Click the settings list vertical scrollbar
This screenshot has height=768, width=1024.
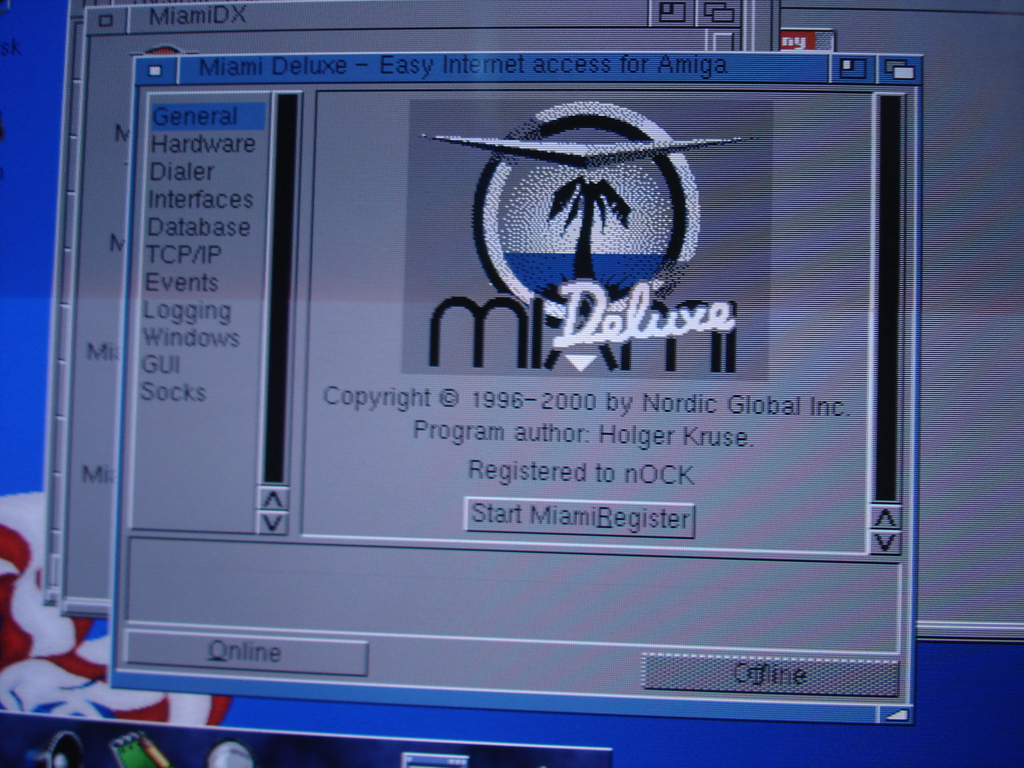pos(282,289)
